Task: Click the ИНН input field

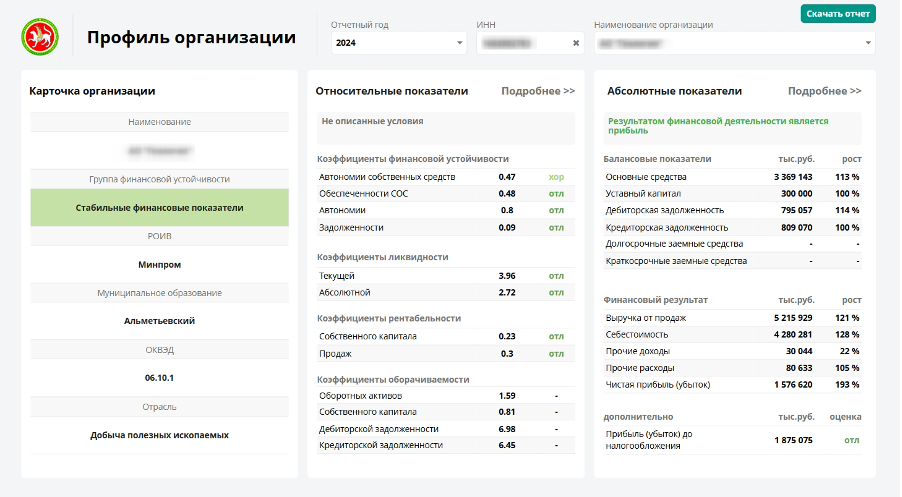Action: tap(530, 43)
